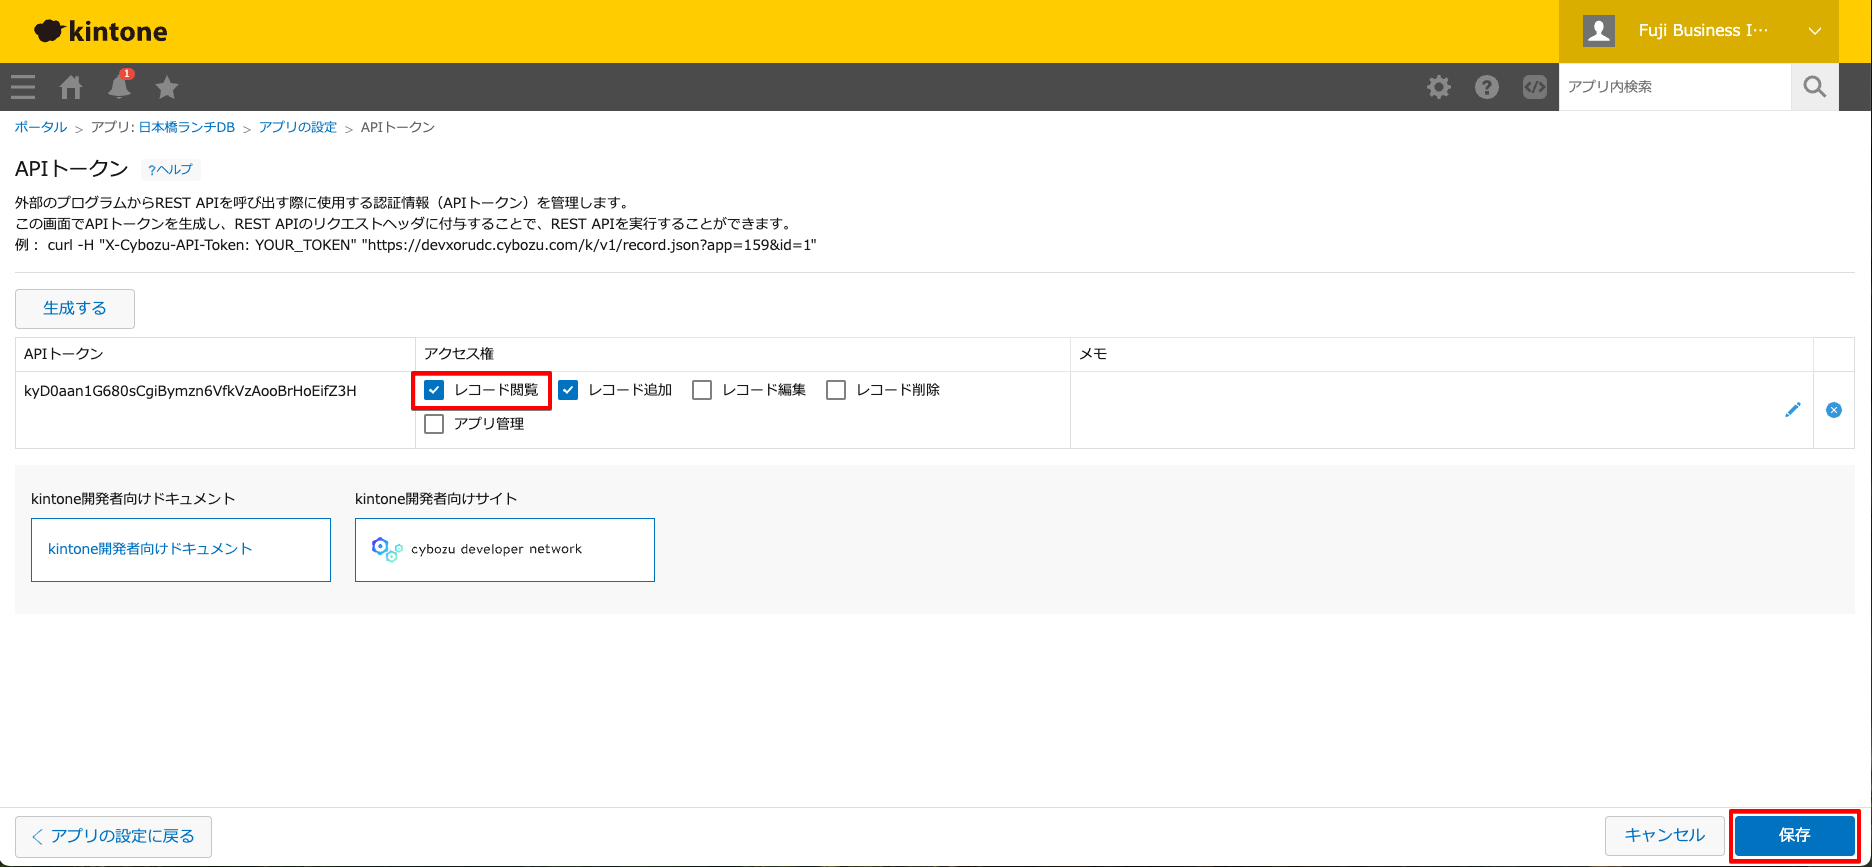Edit the token memo with pencil icon

tap(1793, 410)
